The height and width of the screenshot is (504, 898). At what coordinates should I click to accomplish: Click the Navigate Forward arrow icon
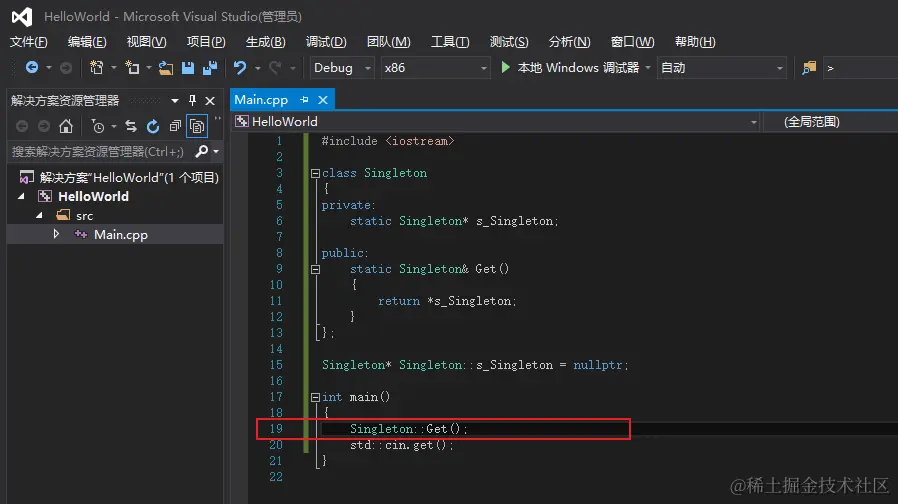[x=66, y=68]
